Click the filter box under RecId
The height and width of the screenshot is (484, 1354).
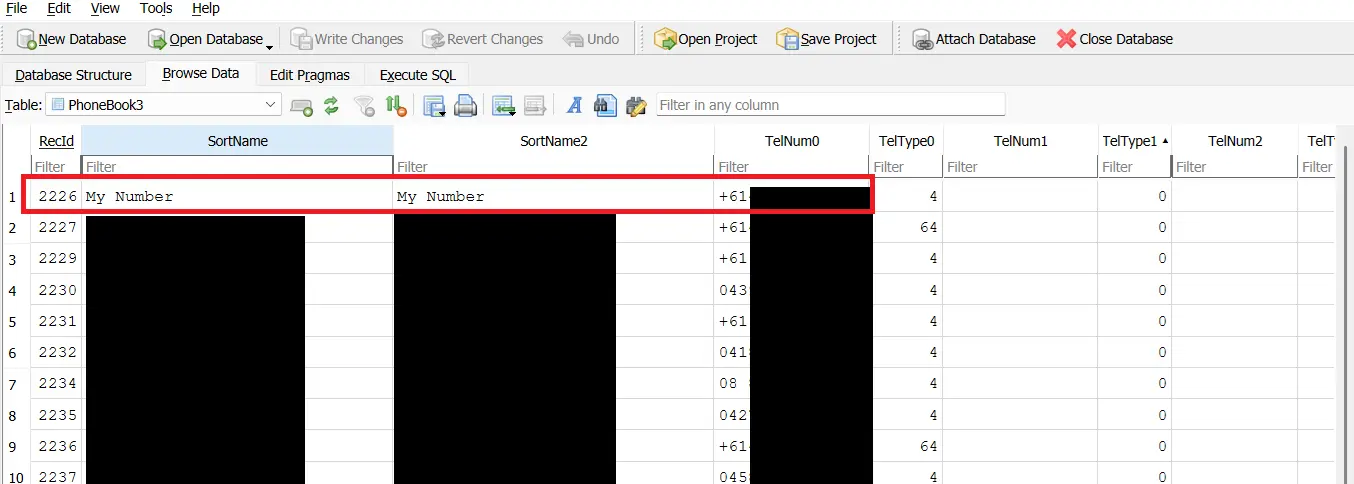pos(56,167)
